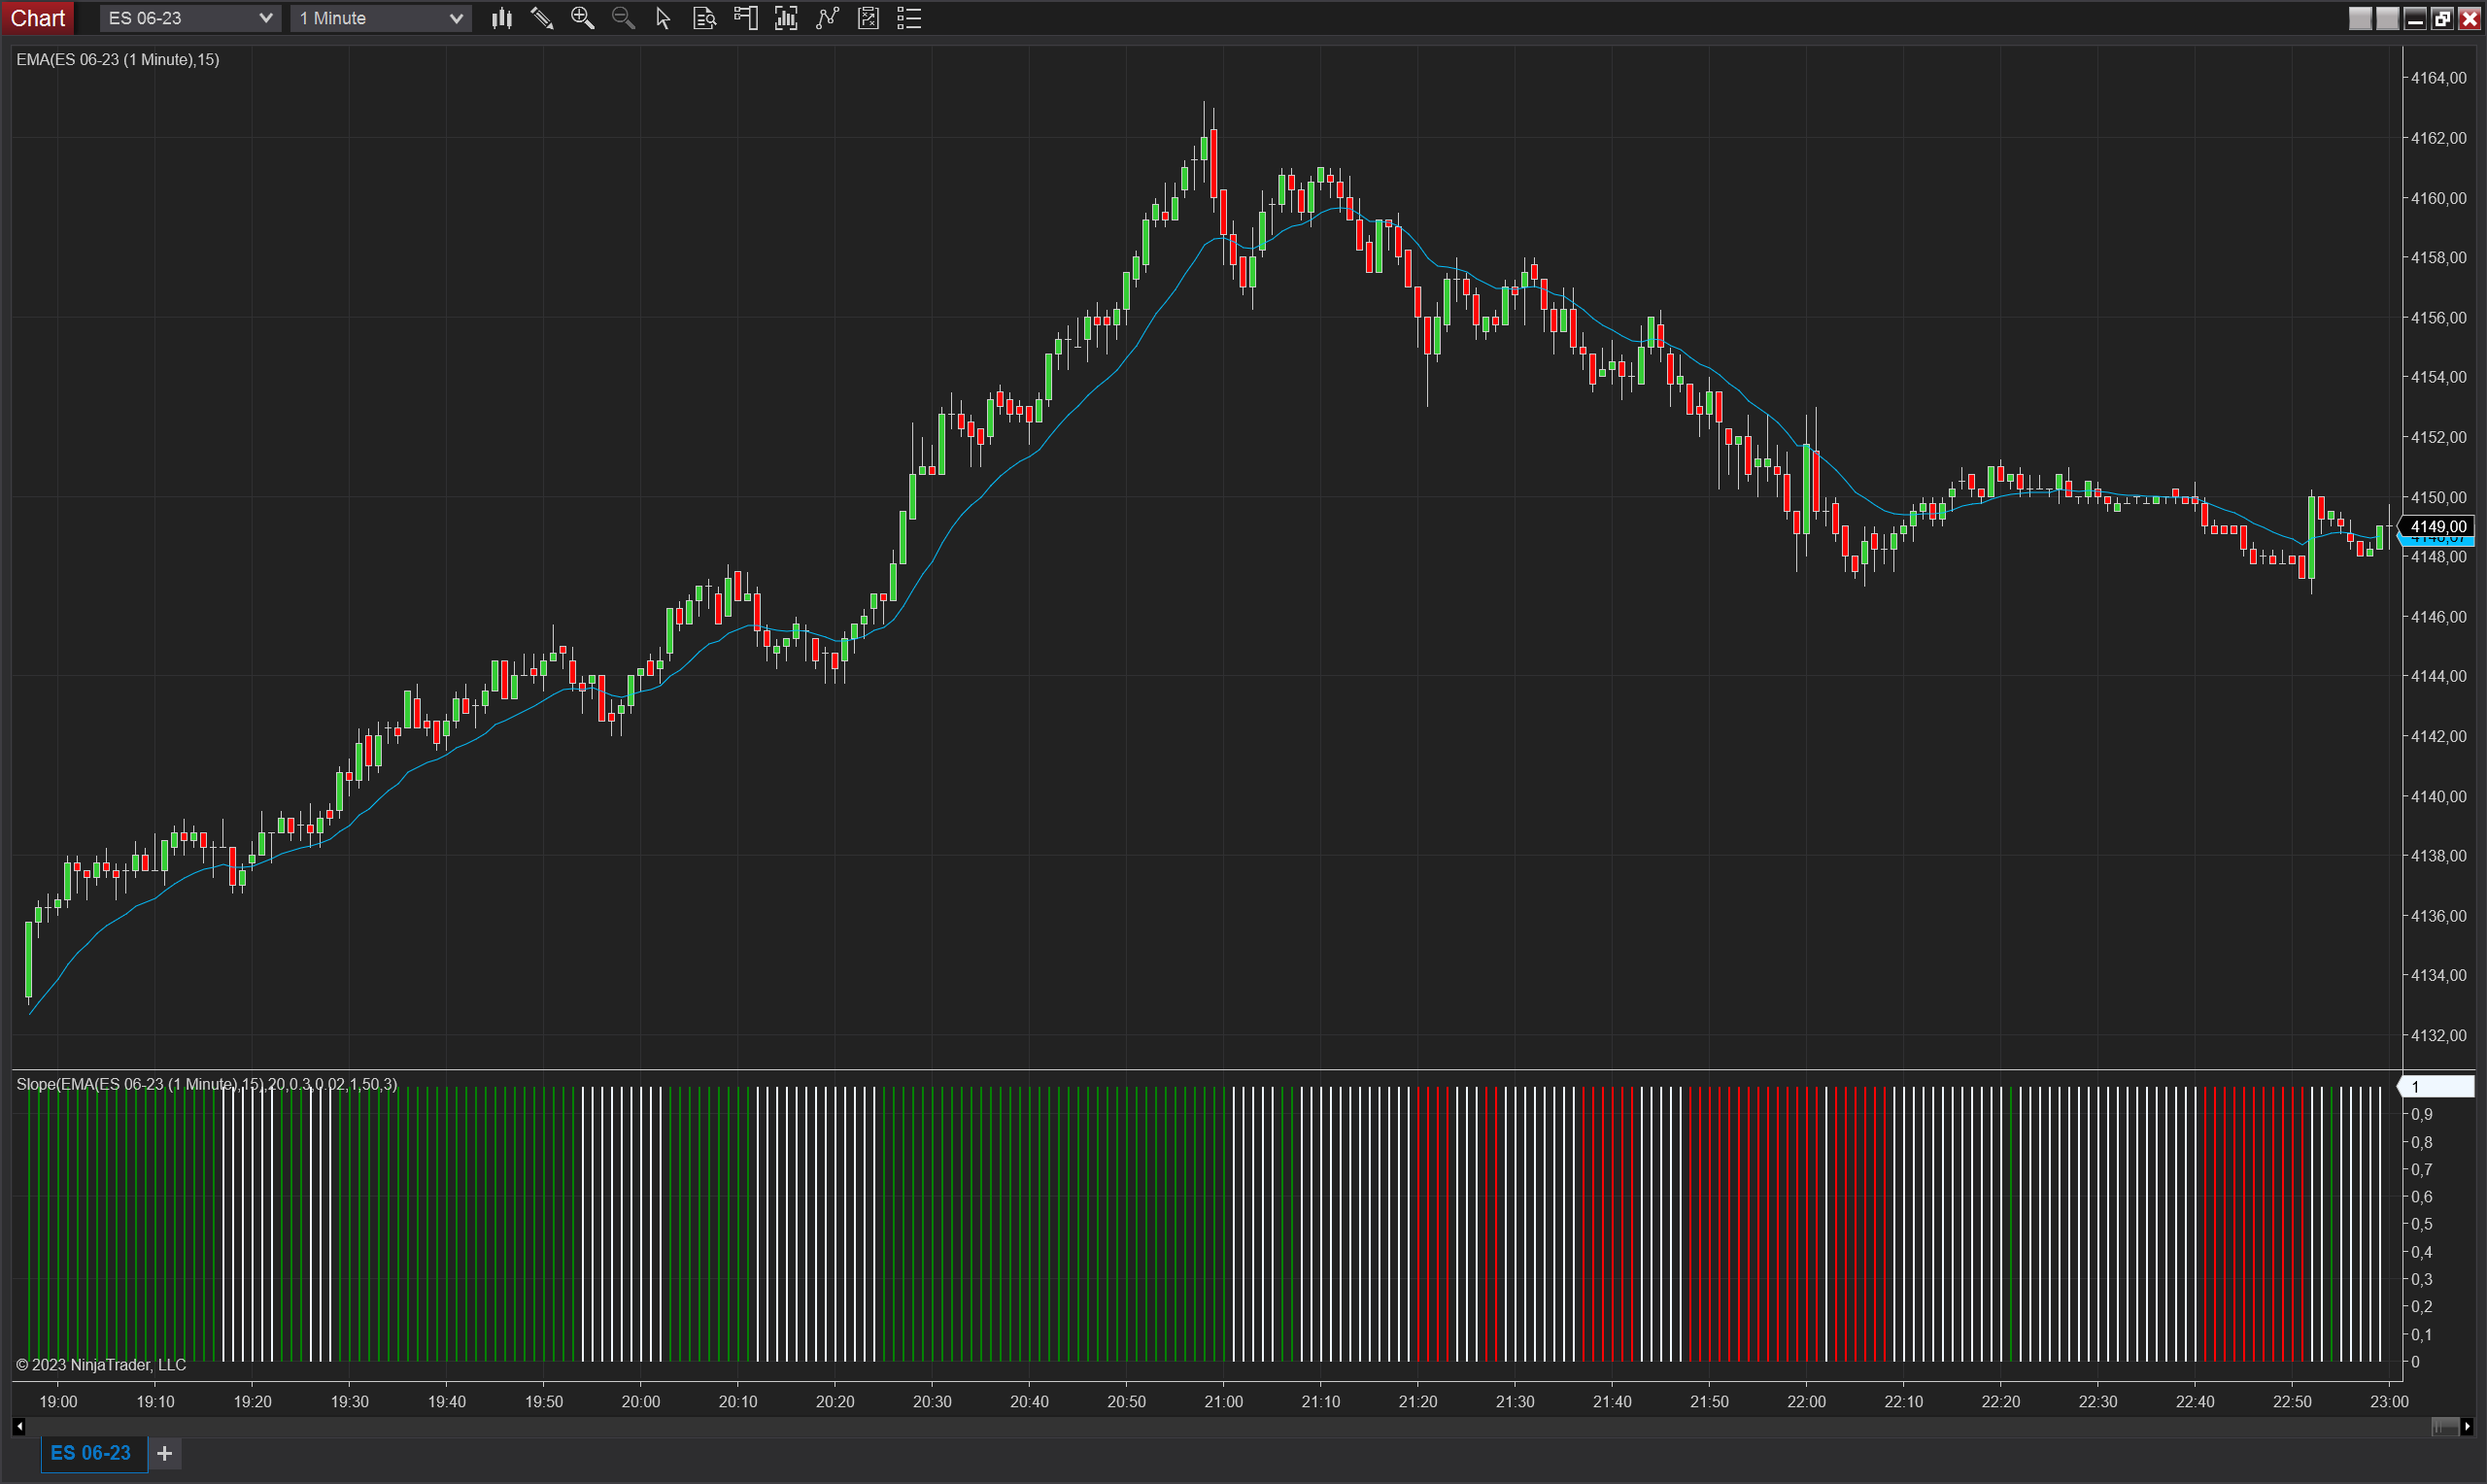
Task: Open the Data Series icon
Action: (786, 18)
